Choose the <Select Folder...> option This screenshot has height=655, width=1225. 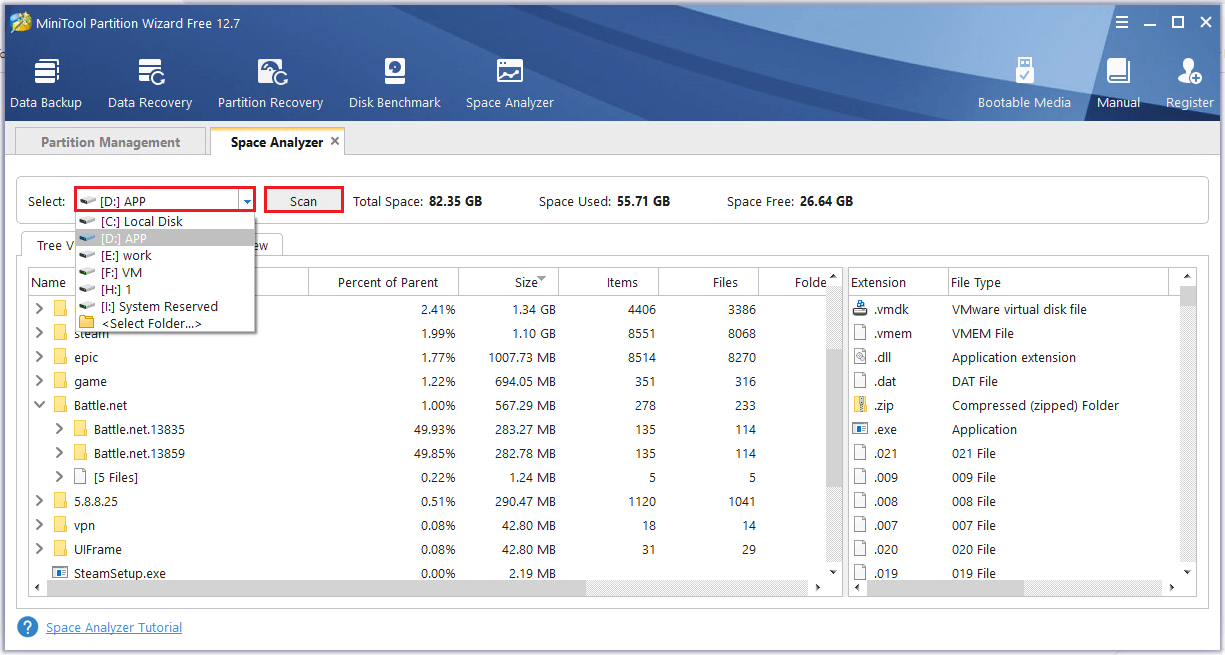pyautogui.click(x=165, y=323)
